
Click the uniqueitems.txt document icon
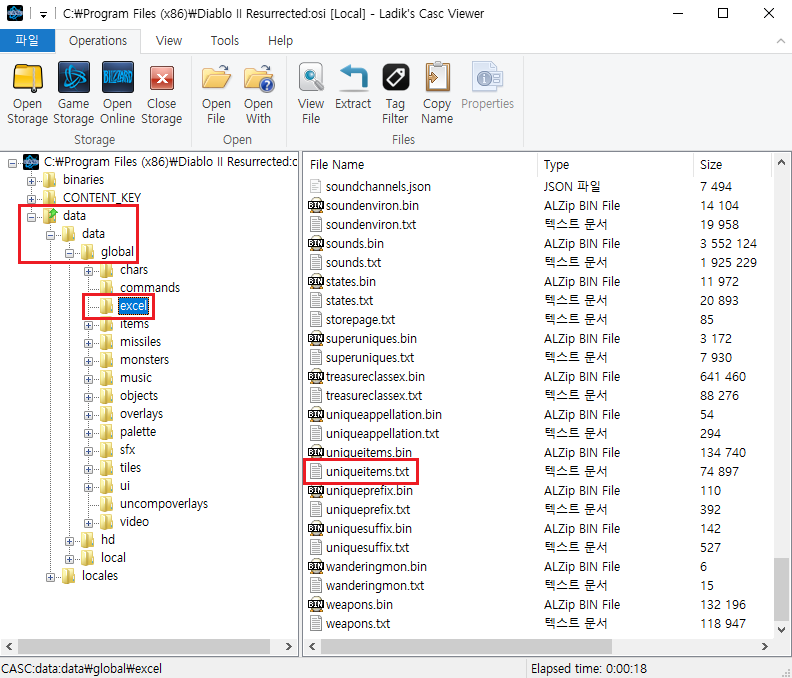tap(316, 471)
